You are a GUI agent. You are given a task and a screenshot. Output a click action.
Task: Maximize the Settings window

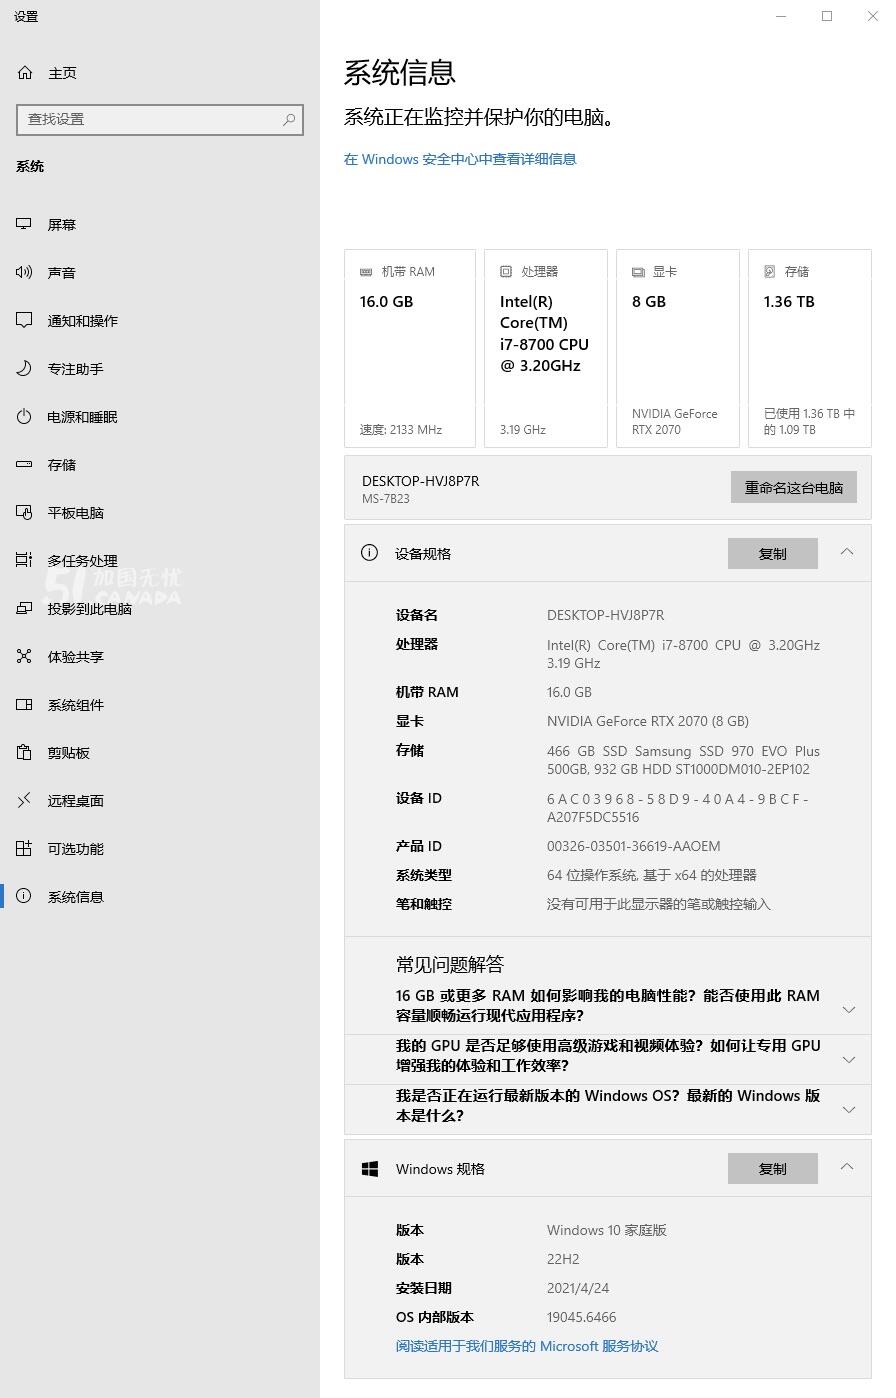[827, 16]
